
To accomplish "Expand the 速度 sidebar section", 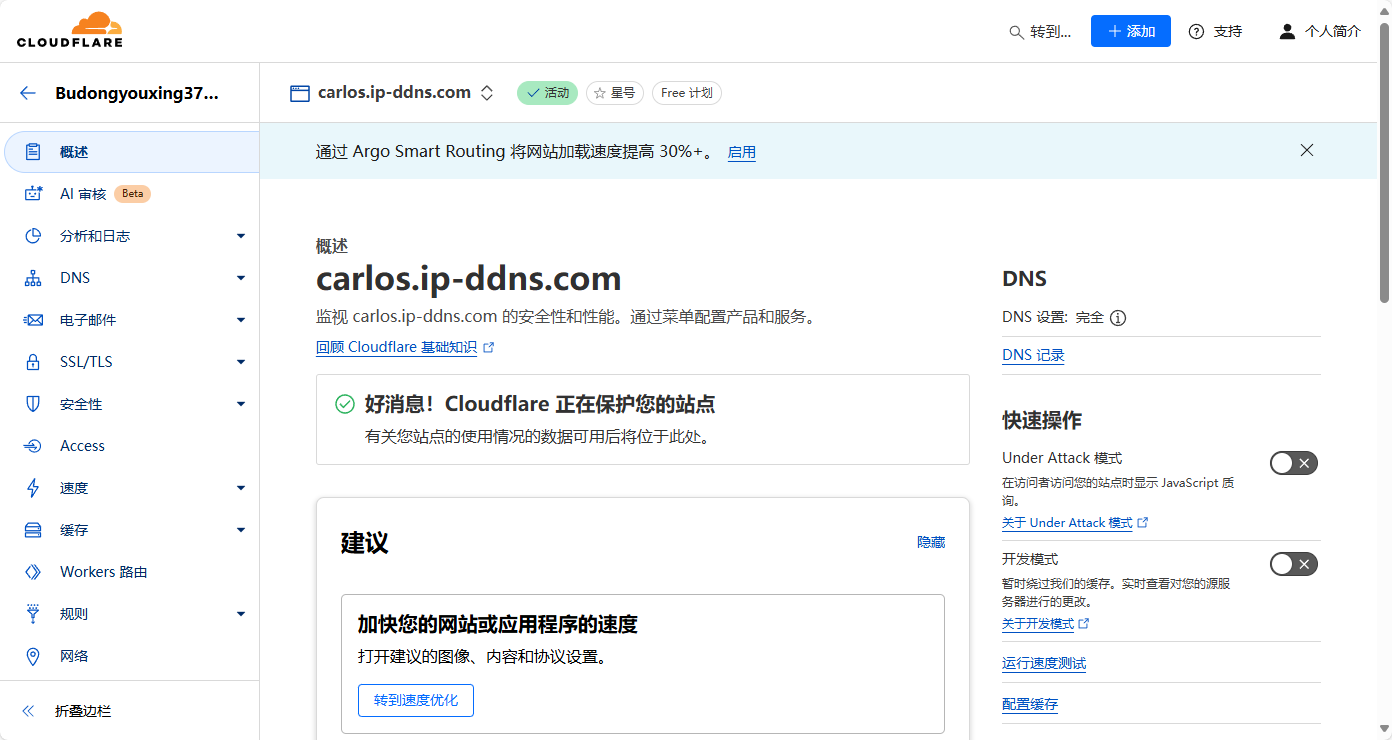I will click(x=241, y=488).
